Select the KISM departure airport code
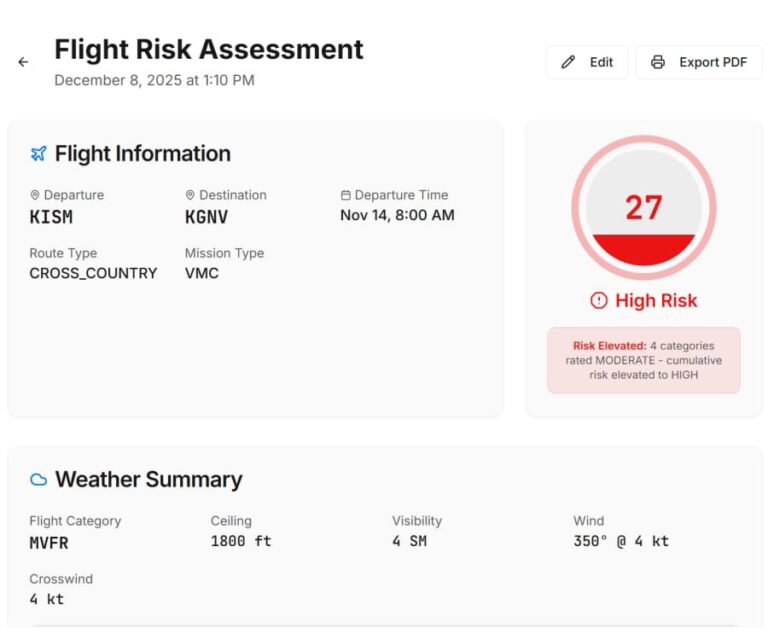 [51, 216]
